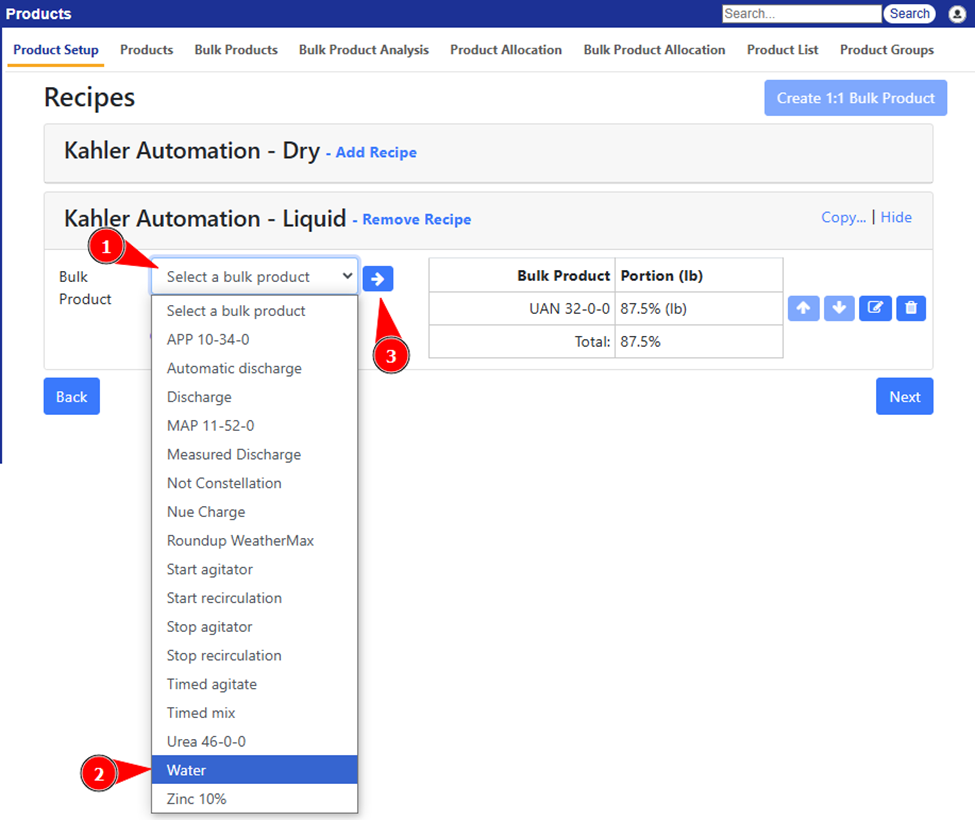Hide the Liquid recipe section
This screenshot has width=975, height=820.
[x=896, y=217]
